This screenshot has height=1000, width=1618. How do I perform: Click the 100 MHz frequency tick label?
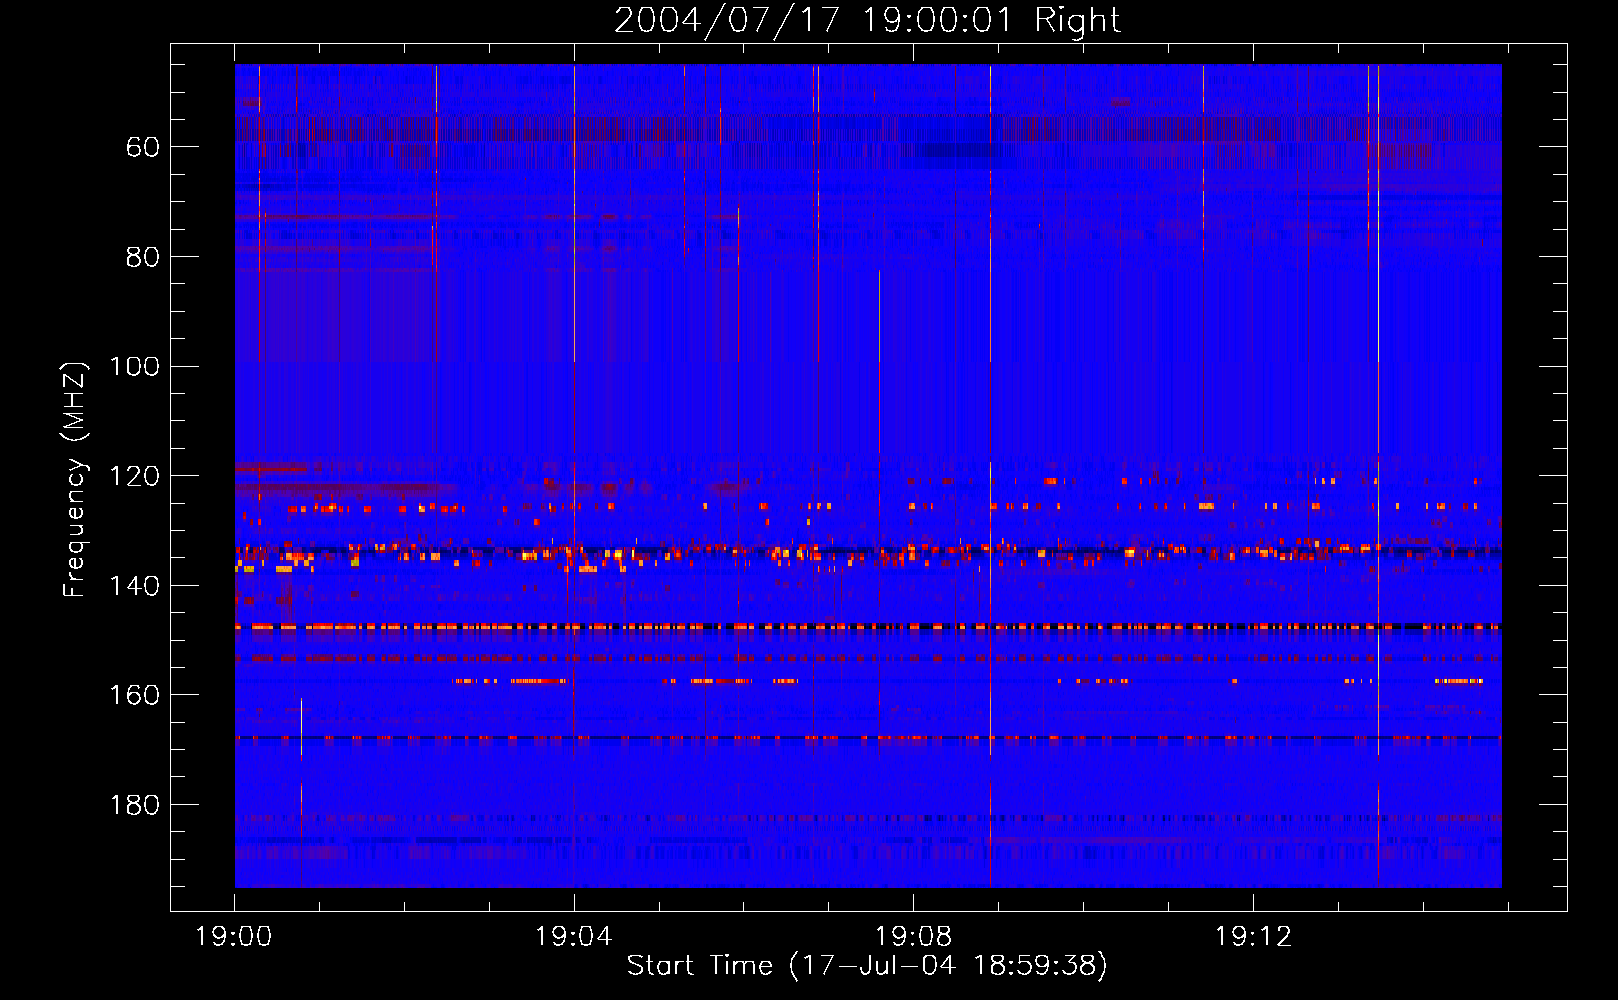(x=135, y=367)
